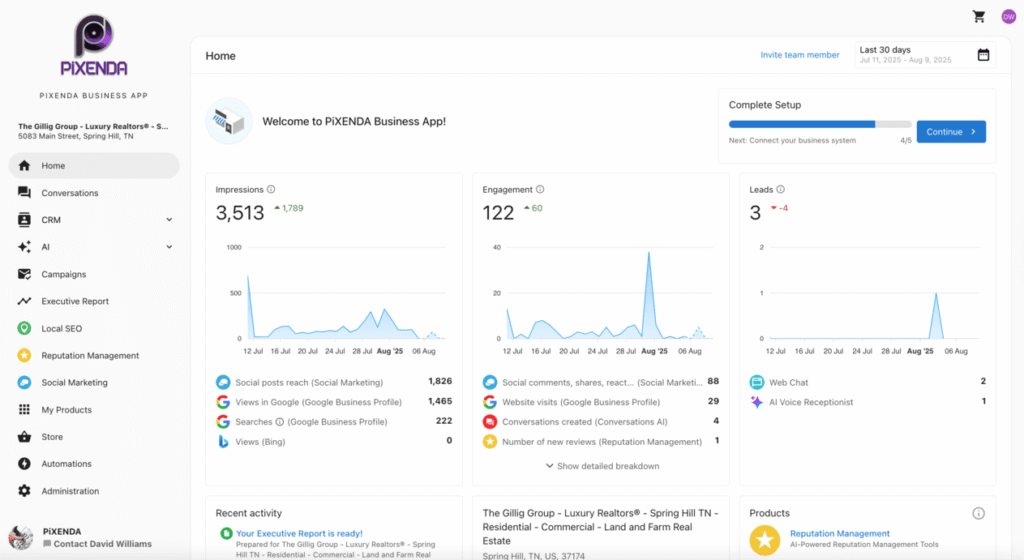
Task: Click the user avatar in top right
Action: tap(1008, 16)
